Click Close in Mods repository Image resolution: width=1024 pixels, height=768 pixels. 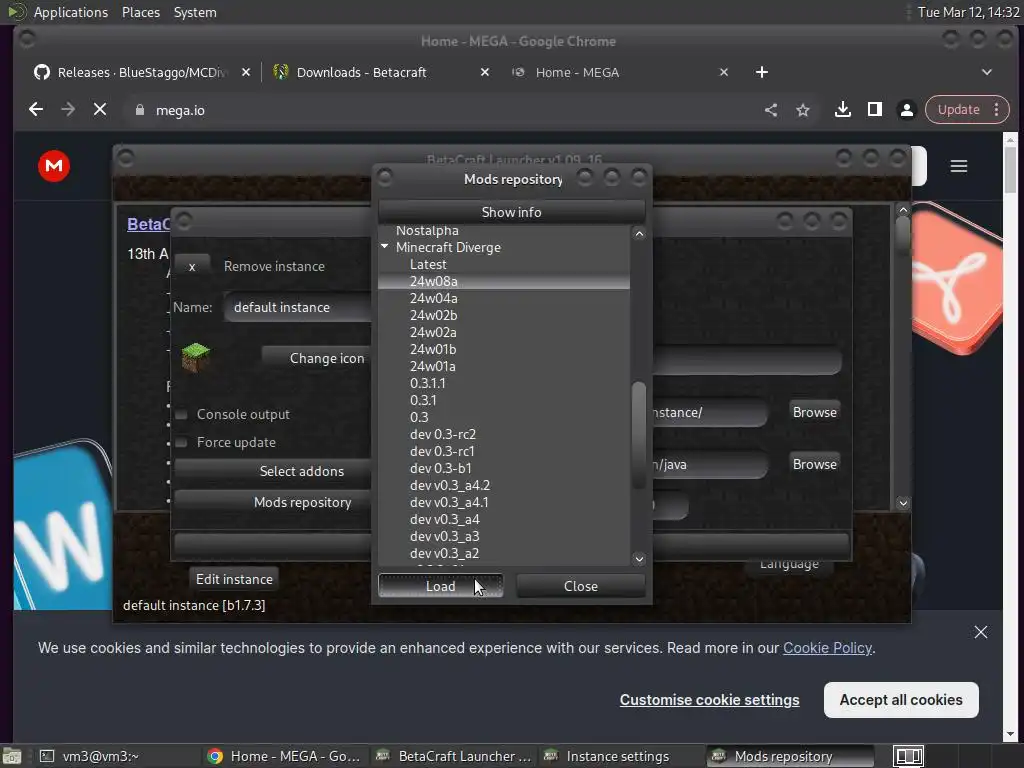coord(581,586)
